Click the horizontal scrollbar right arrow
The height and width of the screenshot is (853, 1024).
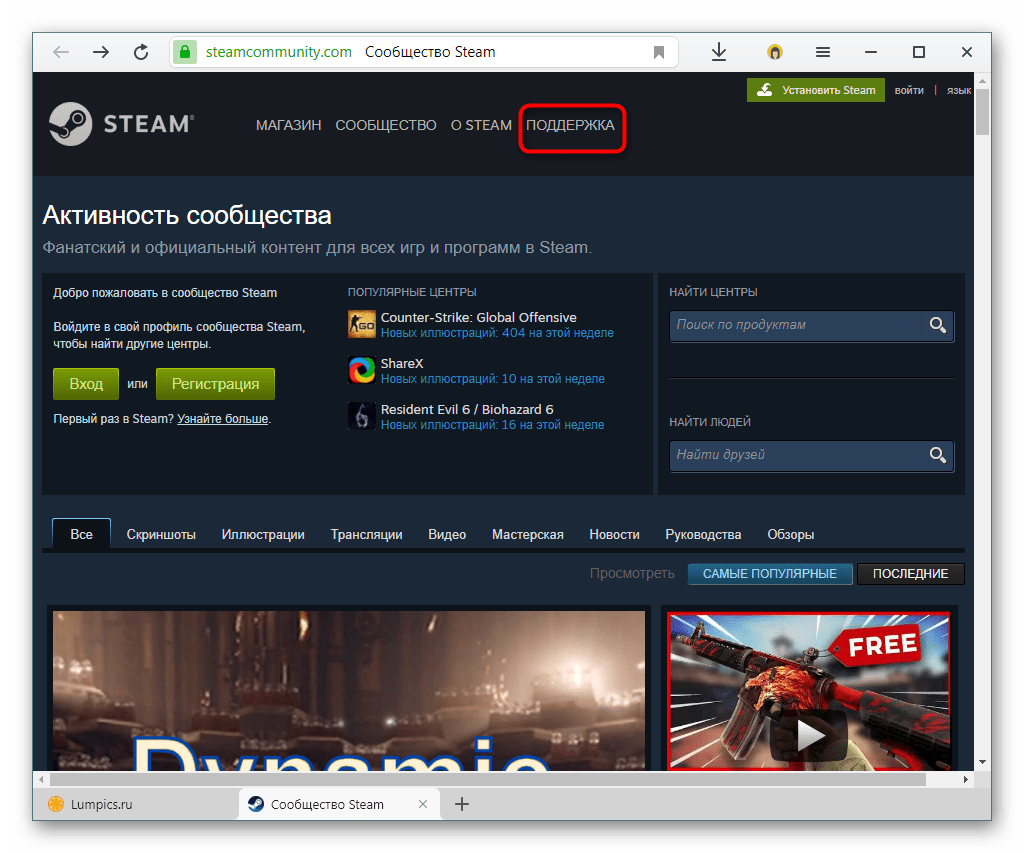[x=966, y=779]
